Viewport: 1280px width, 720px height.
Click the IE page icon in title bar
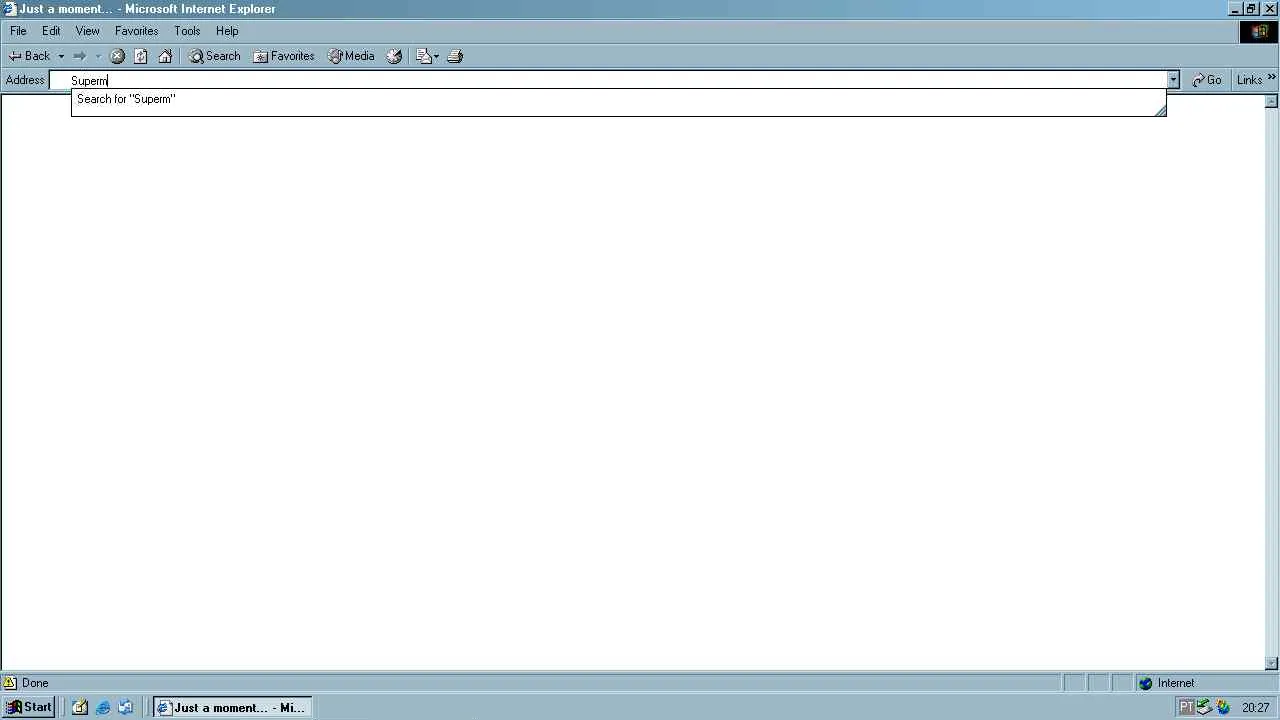[10, 9]
